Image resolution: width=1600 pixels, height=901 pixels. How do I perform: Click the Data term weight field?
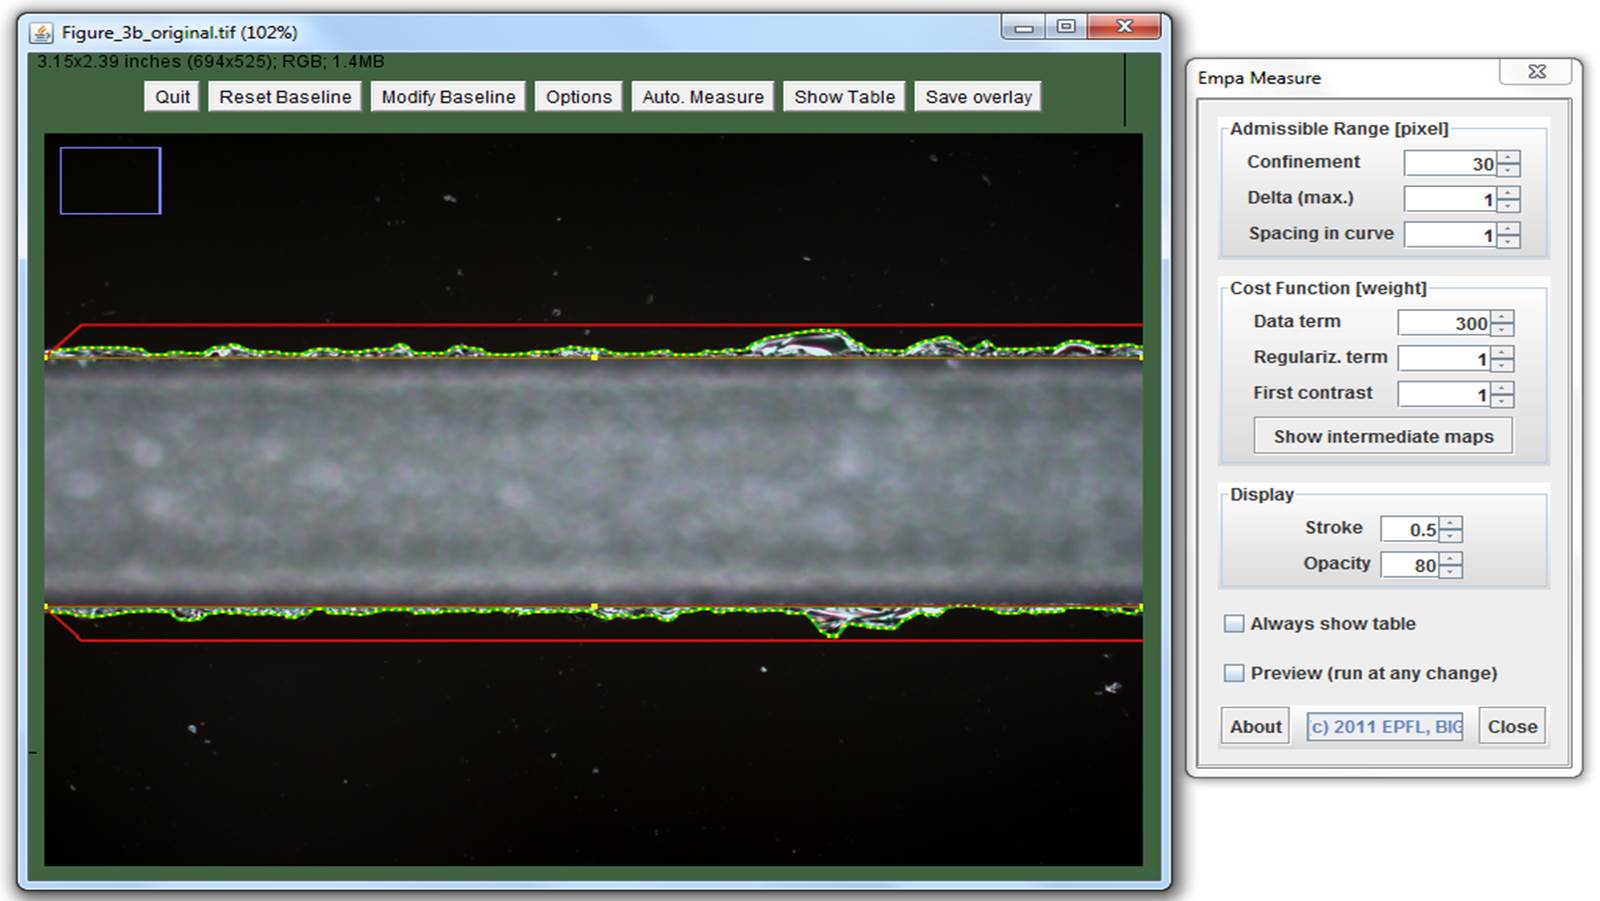tap(1444, 323)
